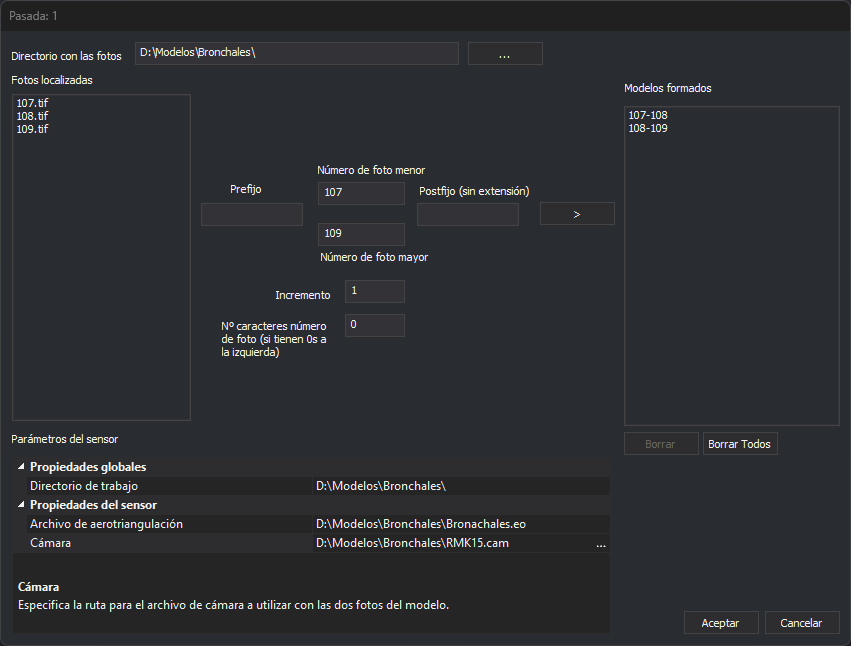Screen dimensions: 851x646
Task: Select 108.tif in located photos list
Action: coord(33,116)
